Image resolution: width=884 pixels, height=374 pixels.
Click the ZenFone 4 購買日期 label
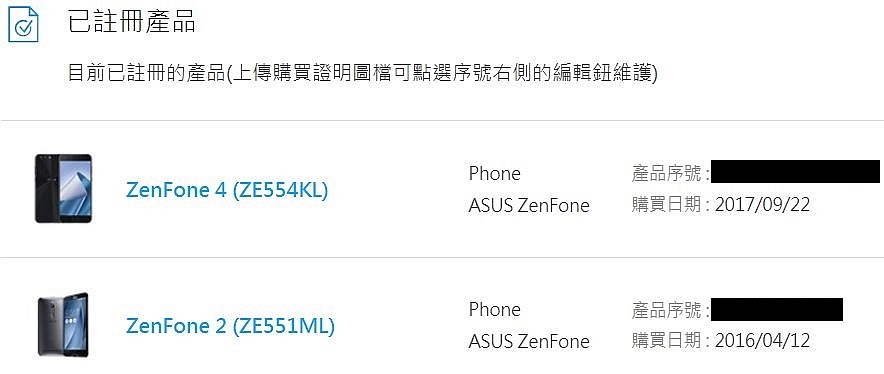[666, 205]
